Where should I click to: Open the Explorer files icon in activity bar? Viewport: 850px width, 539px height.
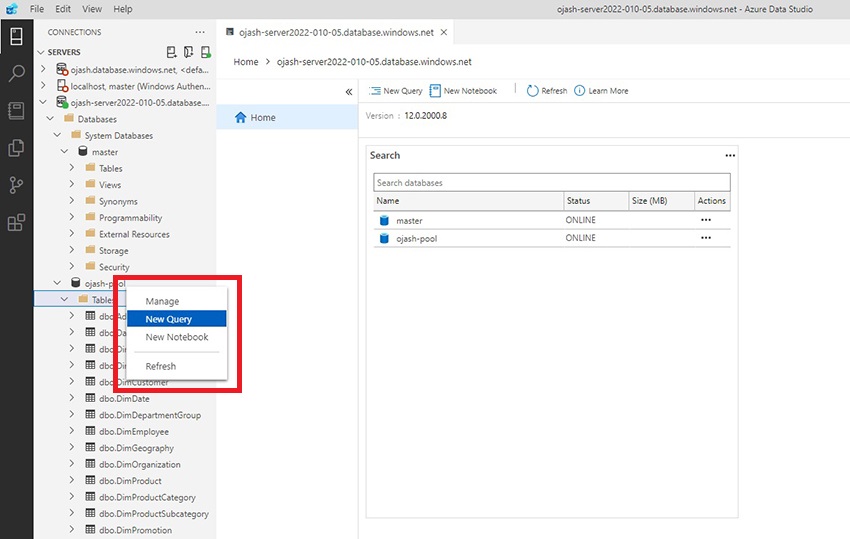coord(16,148)
